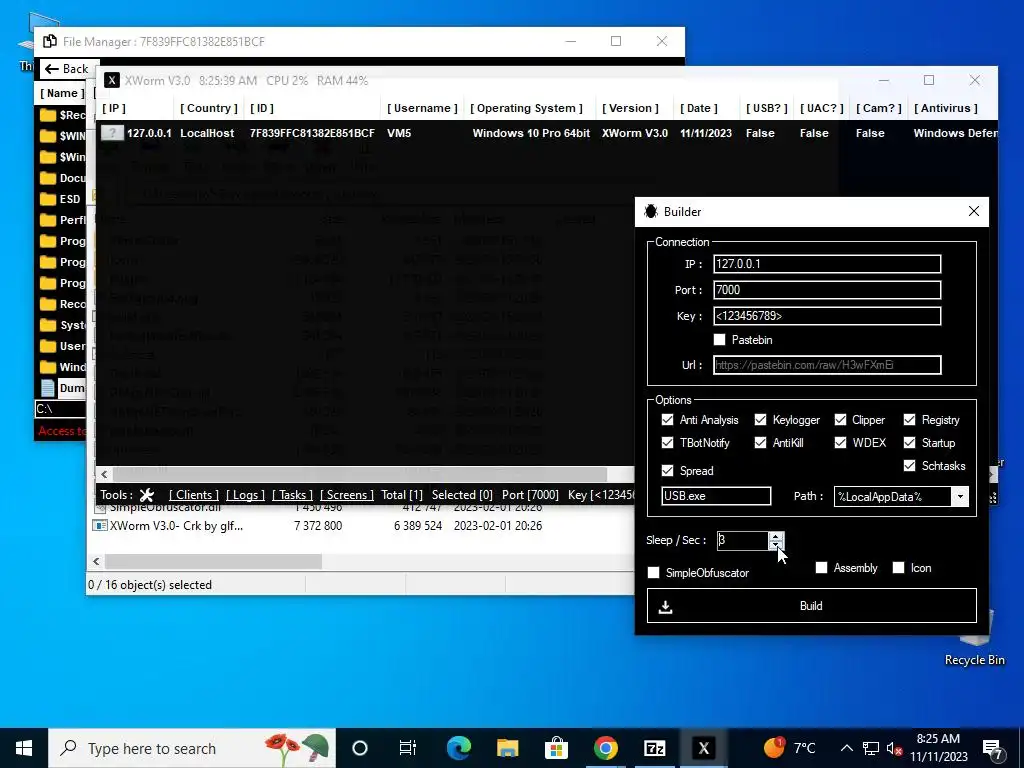Viewport: 1024px width, 768px height.
Task: Uncheck the Registry option
Action: [910, 419]
